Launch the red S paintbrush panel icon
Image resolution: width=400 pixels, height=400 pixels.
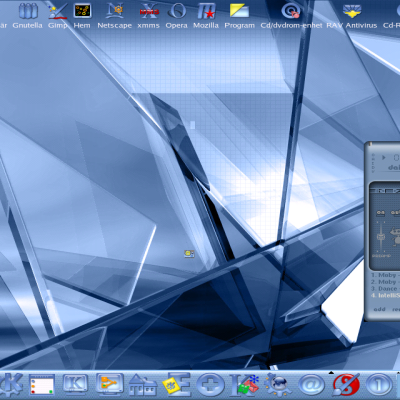346,385
